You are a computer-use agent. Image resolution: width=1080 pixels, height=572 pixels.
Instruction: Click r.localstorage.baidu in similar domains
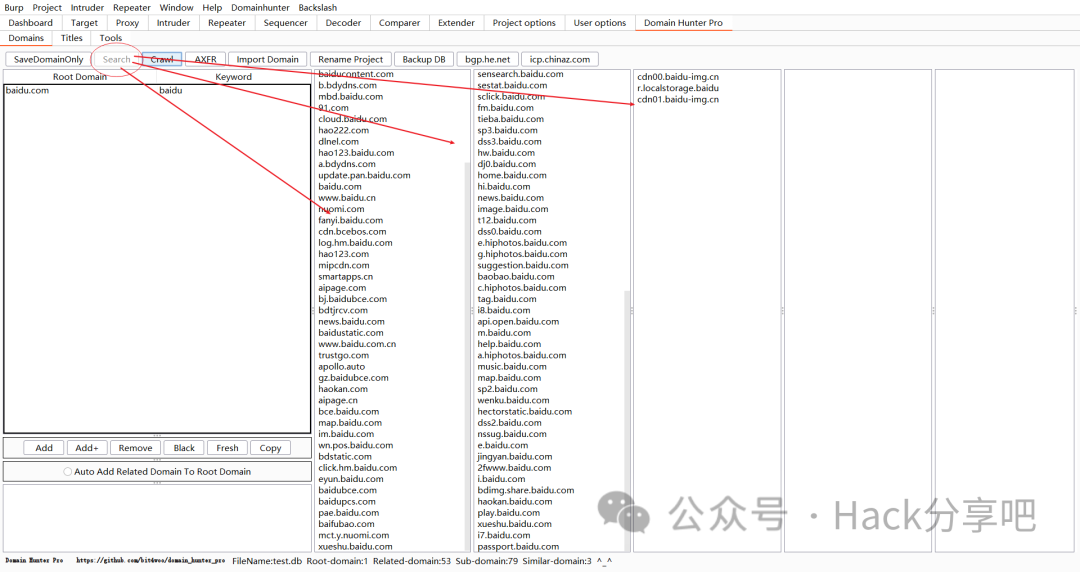[x=678, y=88]
